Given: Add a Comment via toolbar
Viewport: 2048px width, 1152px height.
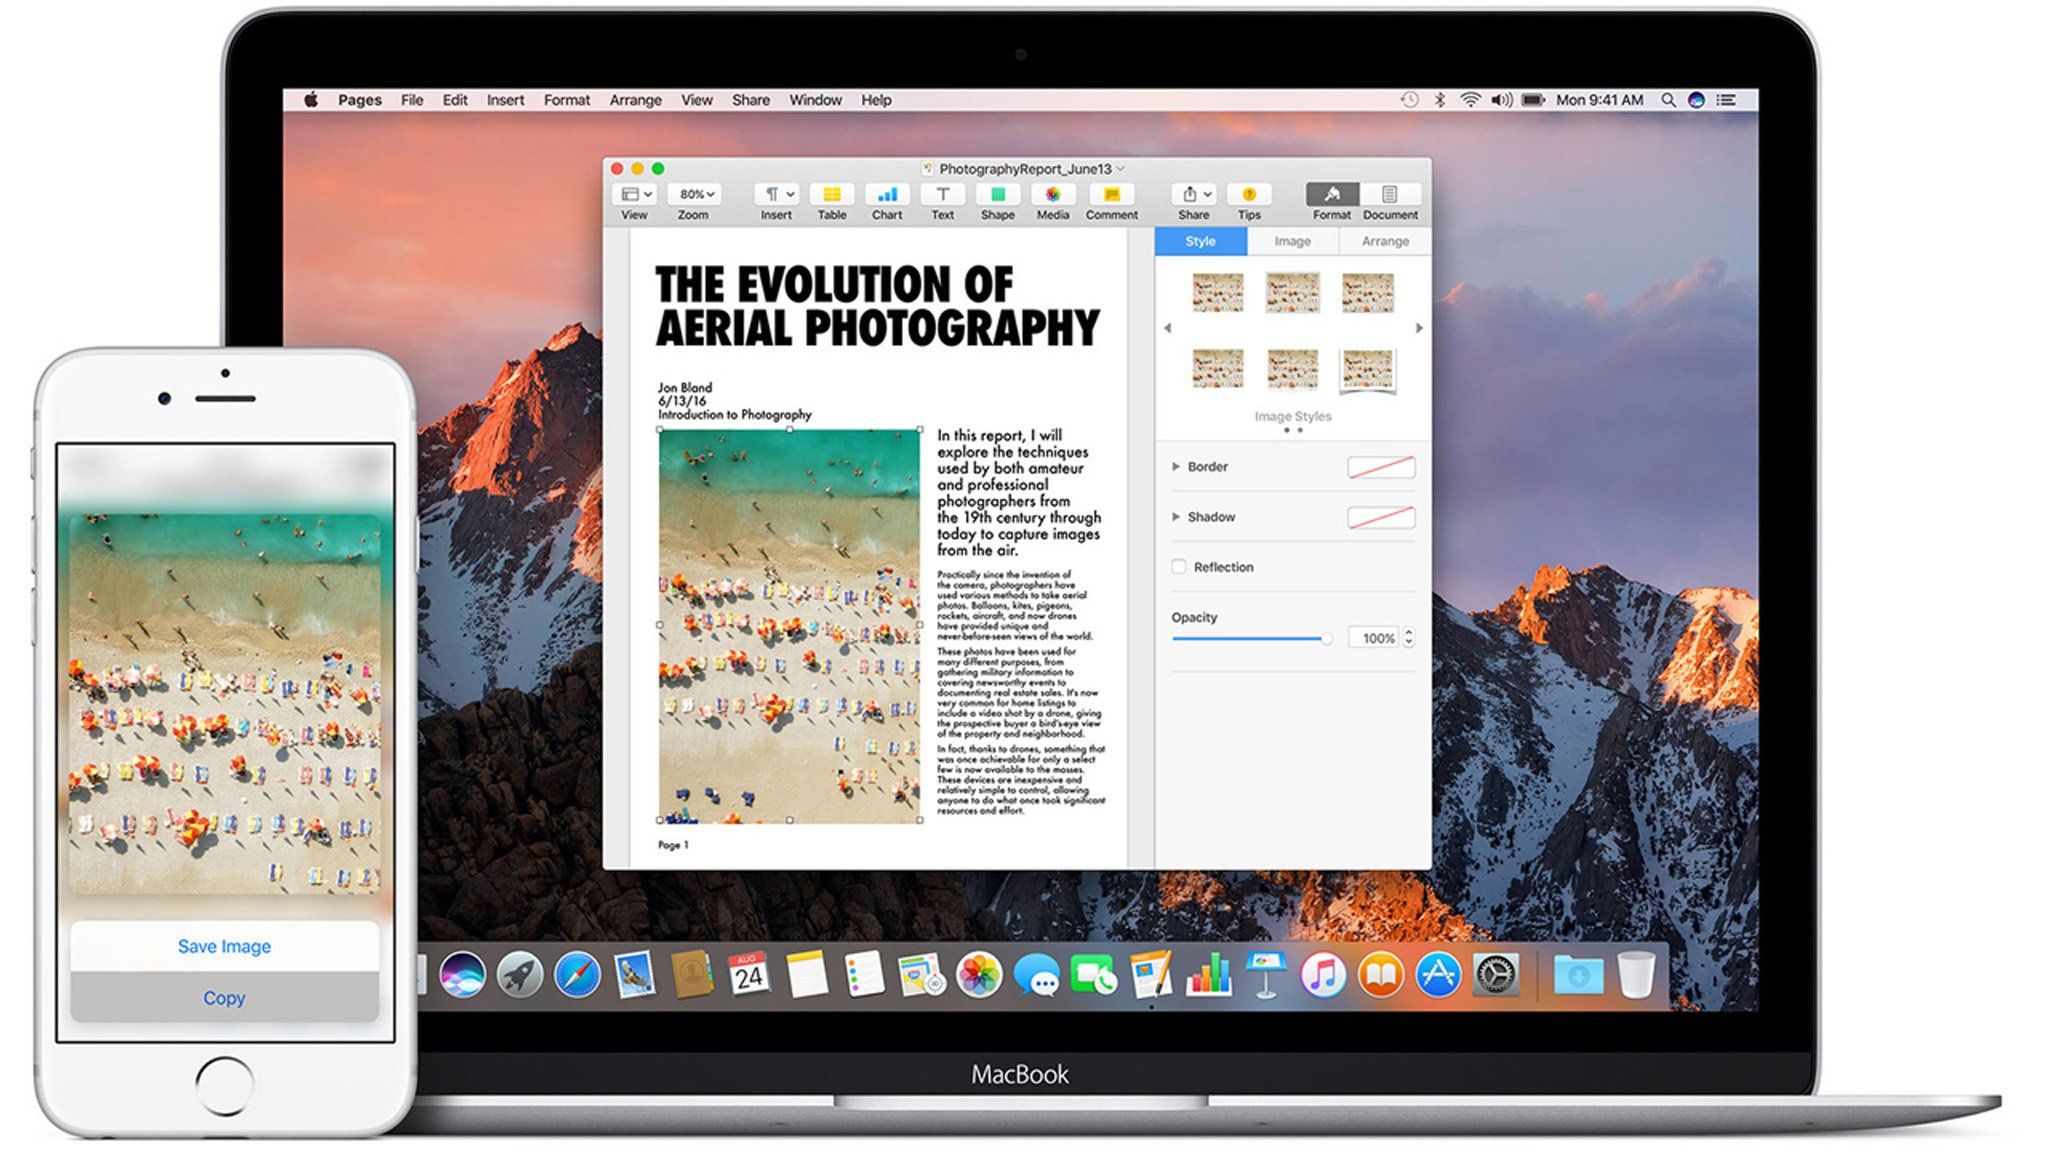Looking at the screenshot, I should pyautogui.click(x=1111, y=194).
